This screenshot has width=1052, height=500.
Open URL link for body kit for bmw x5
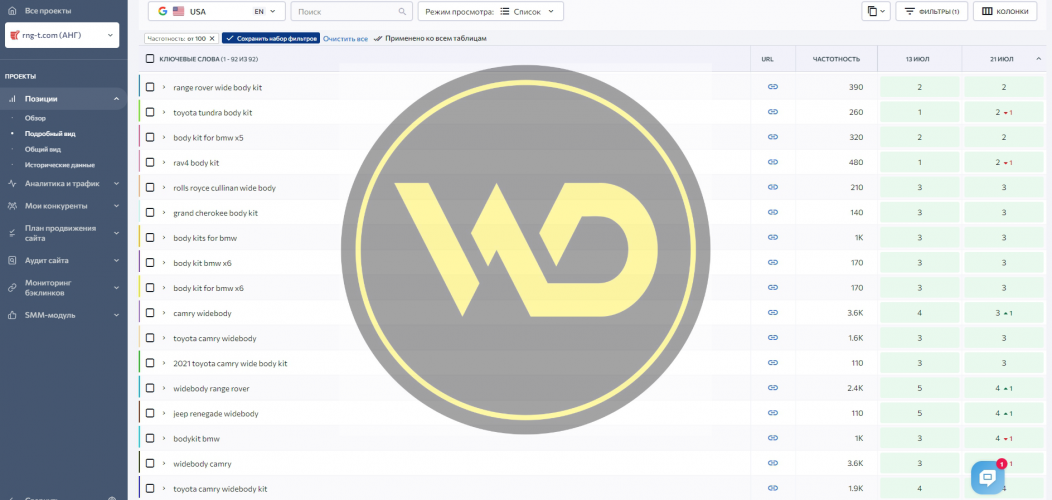[x=772, y=137]
